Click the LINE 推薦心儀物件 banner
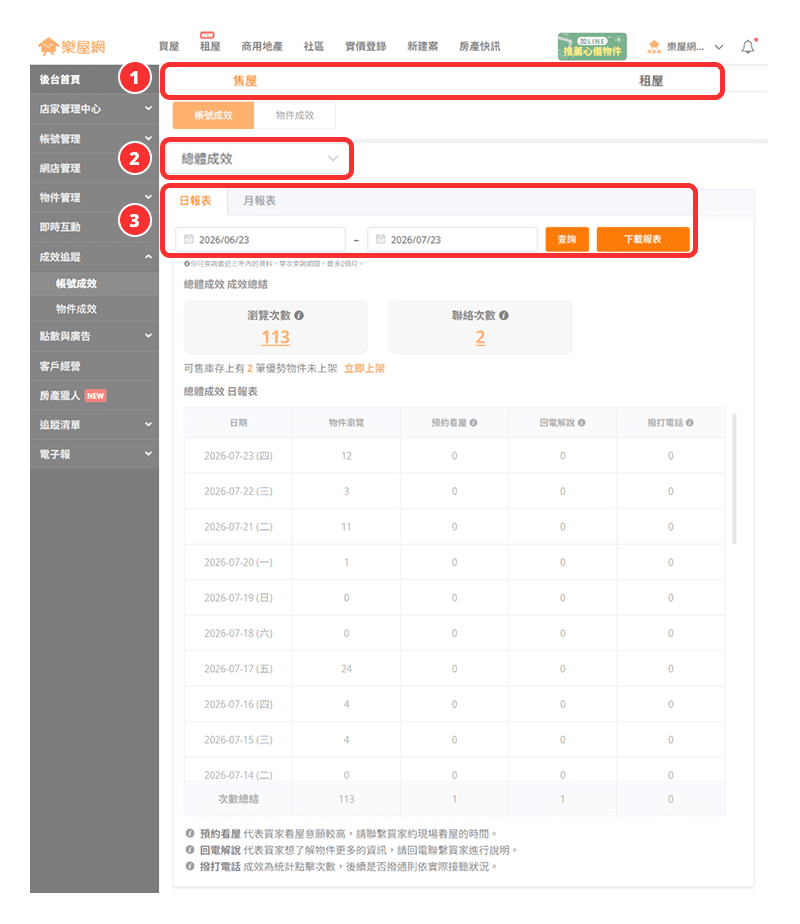Image resolution: width=800 pixels, height=924 pixels. [592, 46]
